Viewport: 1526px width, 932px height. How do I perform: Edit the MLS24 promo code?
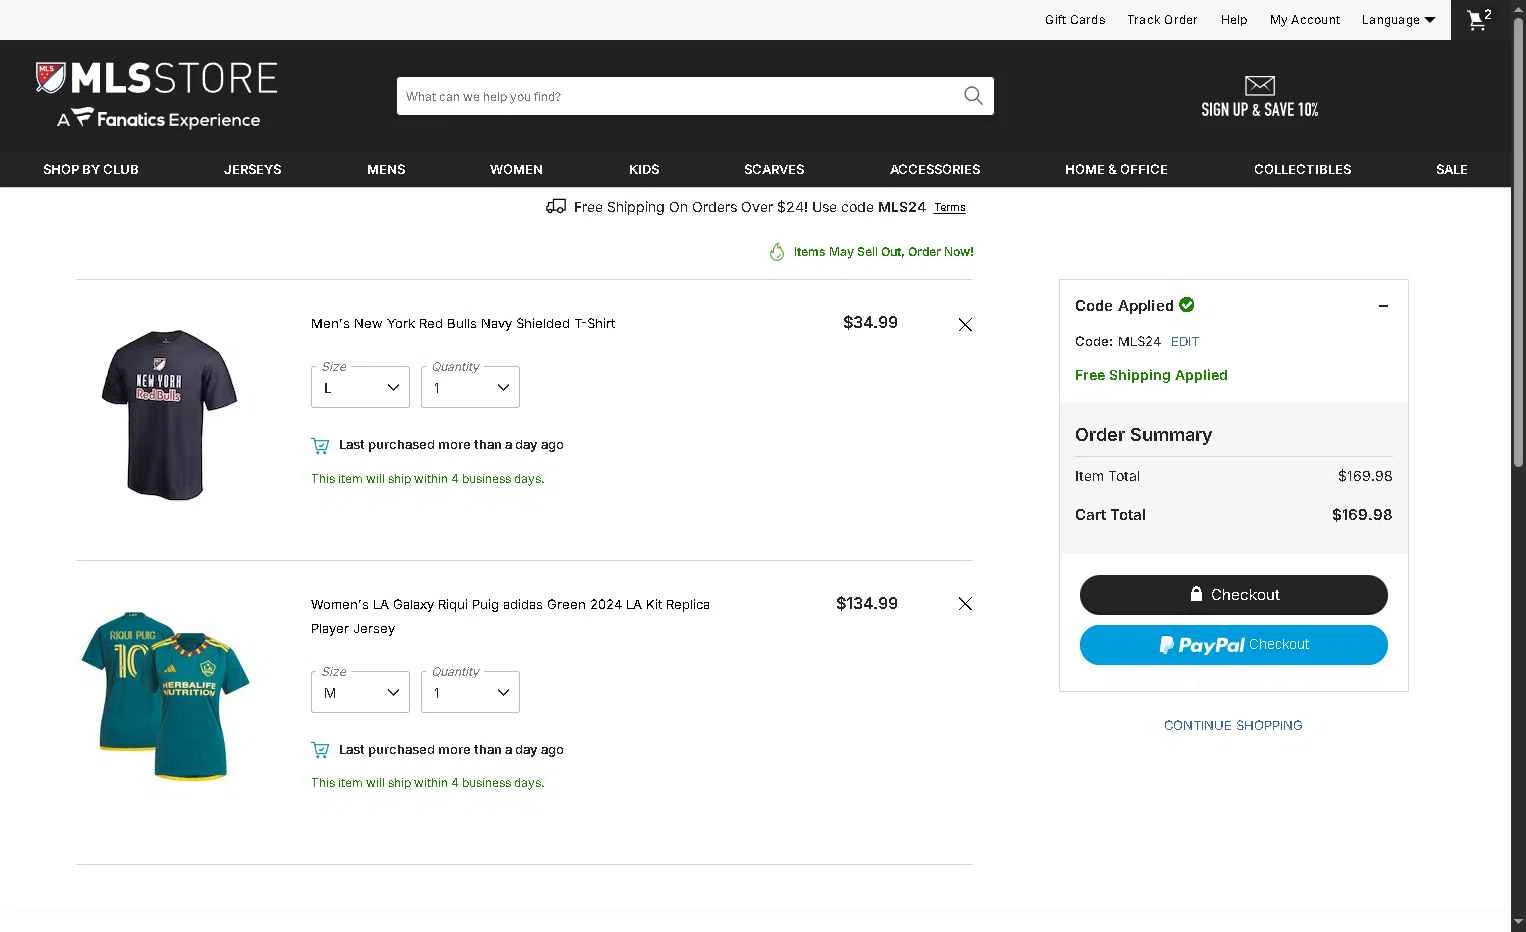click(1185, 342)
